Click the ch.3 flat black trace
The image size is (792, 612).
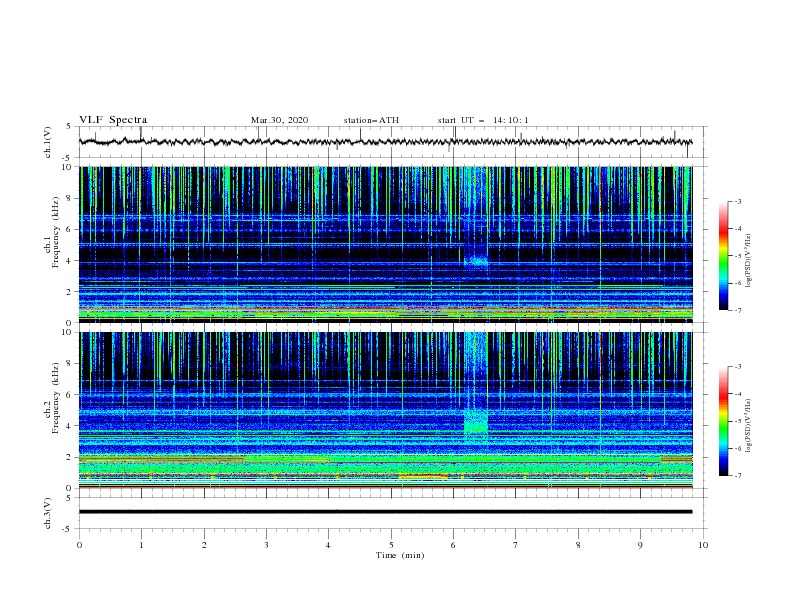click(385, 512)
